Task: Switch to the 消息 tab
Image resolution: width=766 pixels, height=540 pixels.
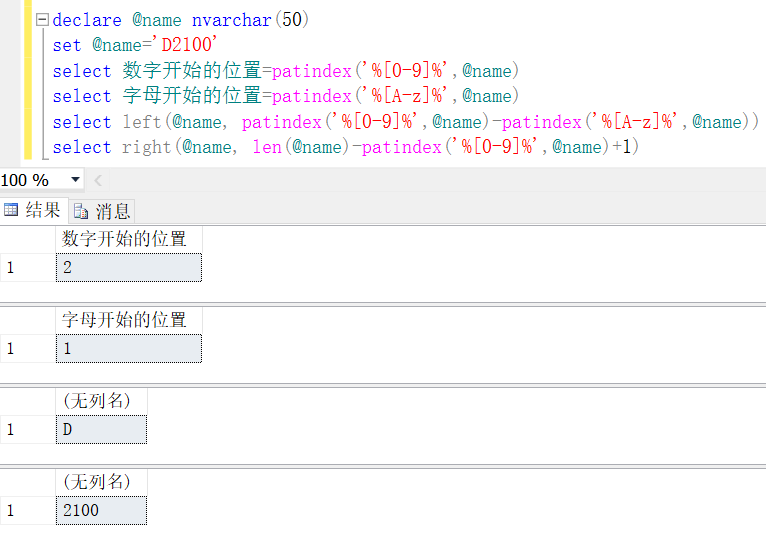Action: (x=102, y=211)
